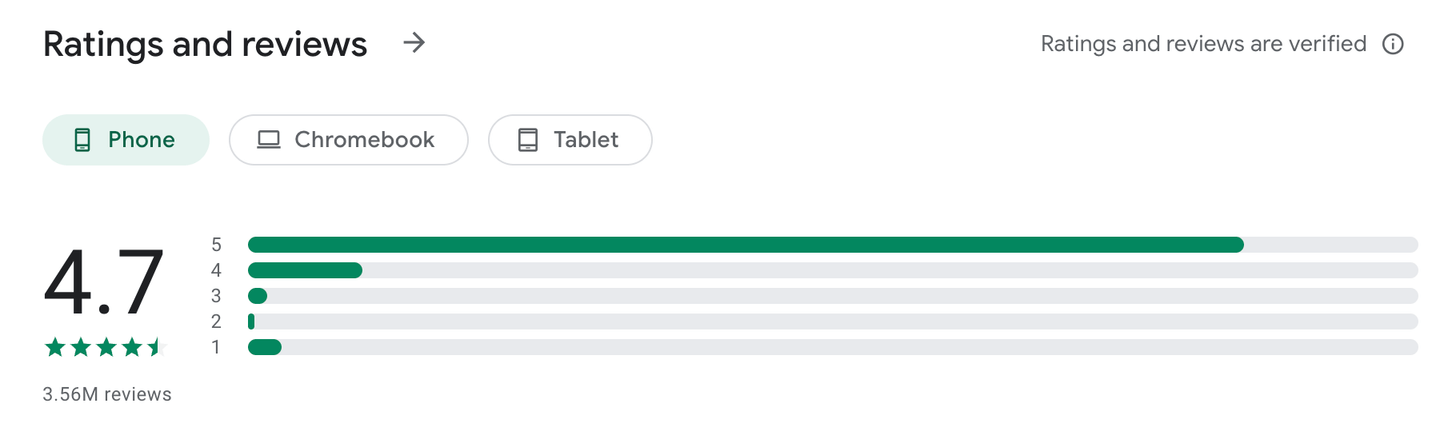The image size is (1440, 427).
Task: Click the 3.56M reviews count
Action: pos(107,395)
